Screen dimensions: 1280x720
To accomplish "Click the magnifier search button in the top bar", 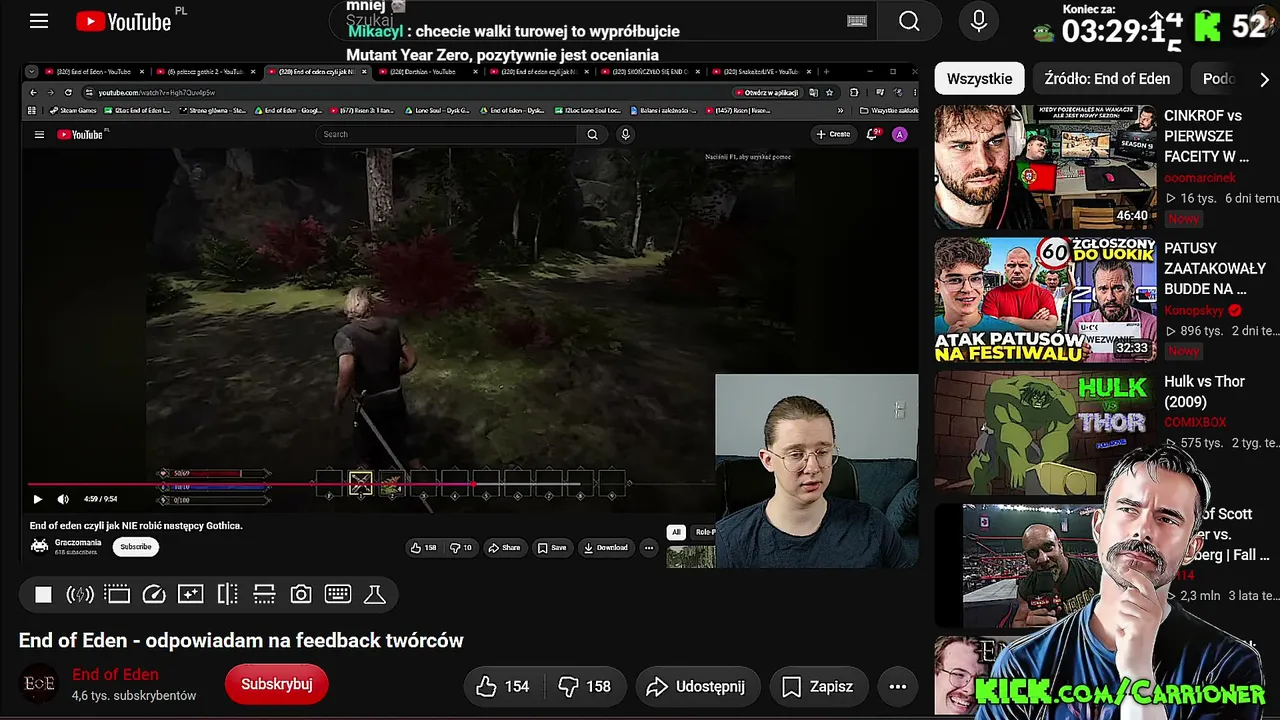I will coord(909,21).
